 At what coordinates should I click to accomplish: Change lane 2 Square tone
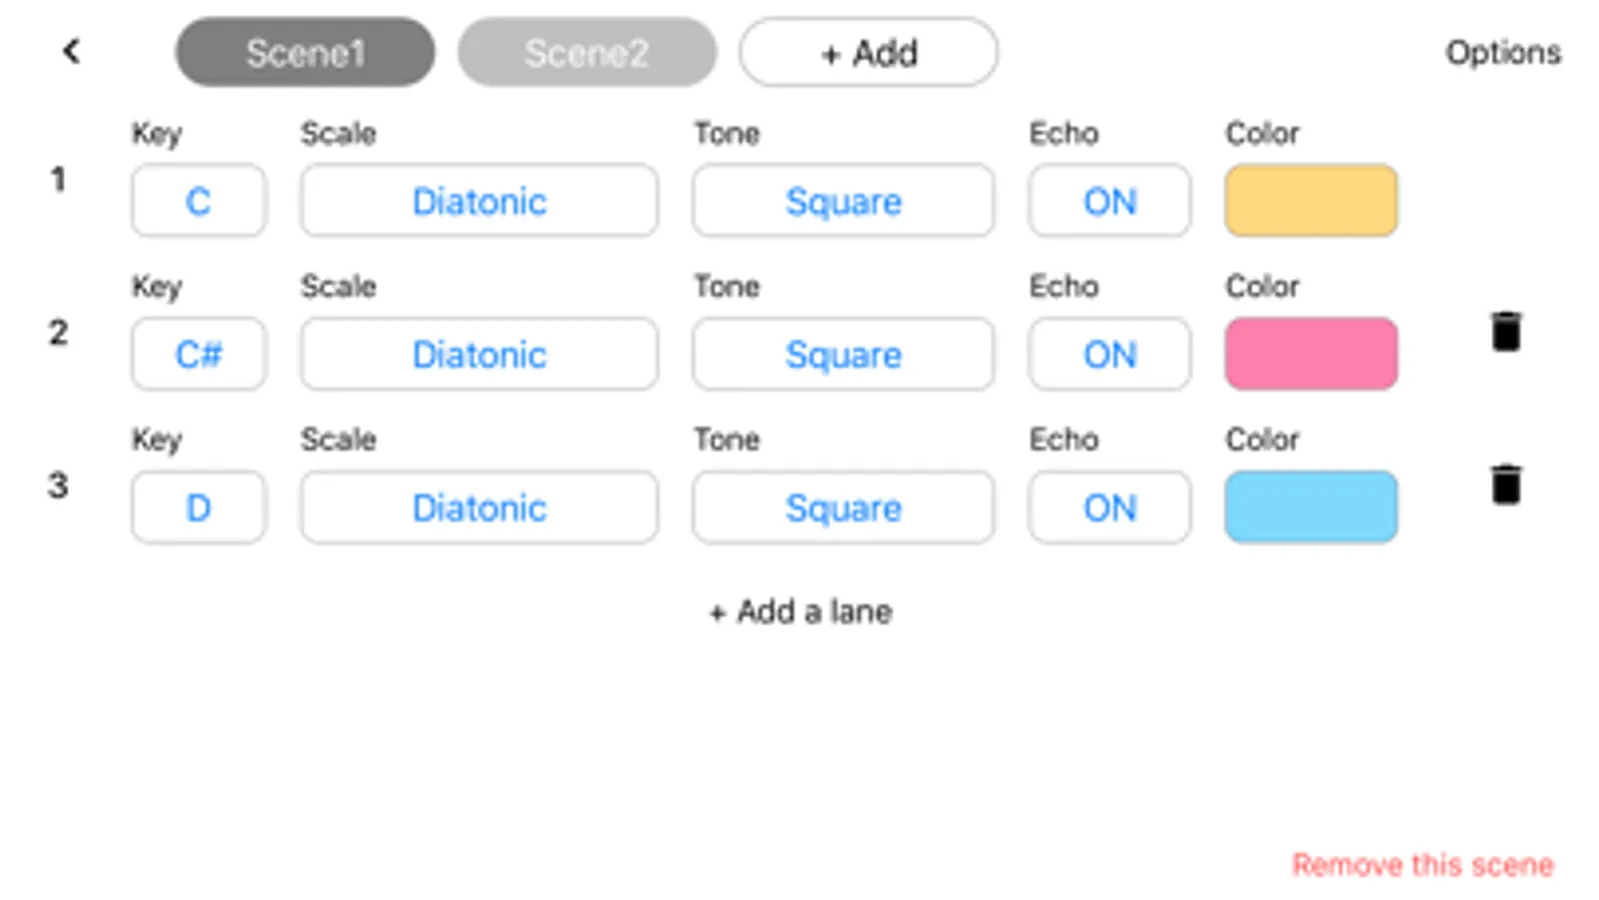pyautogui.click(x=843, y=354)
